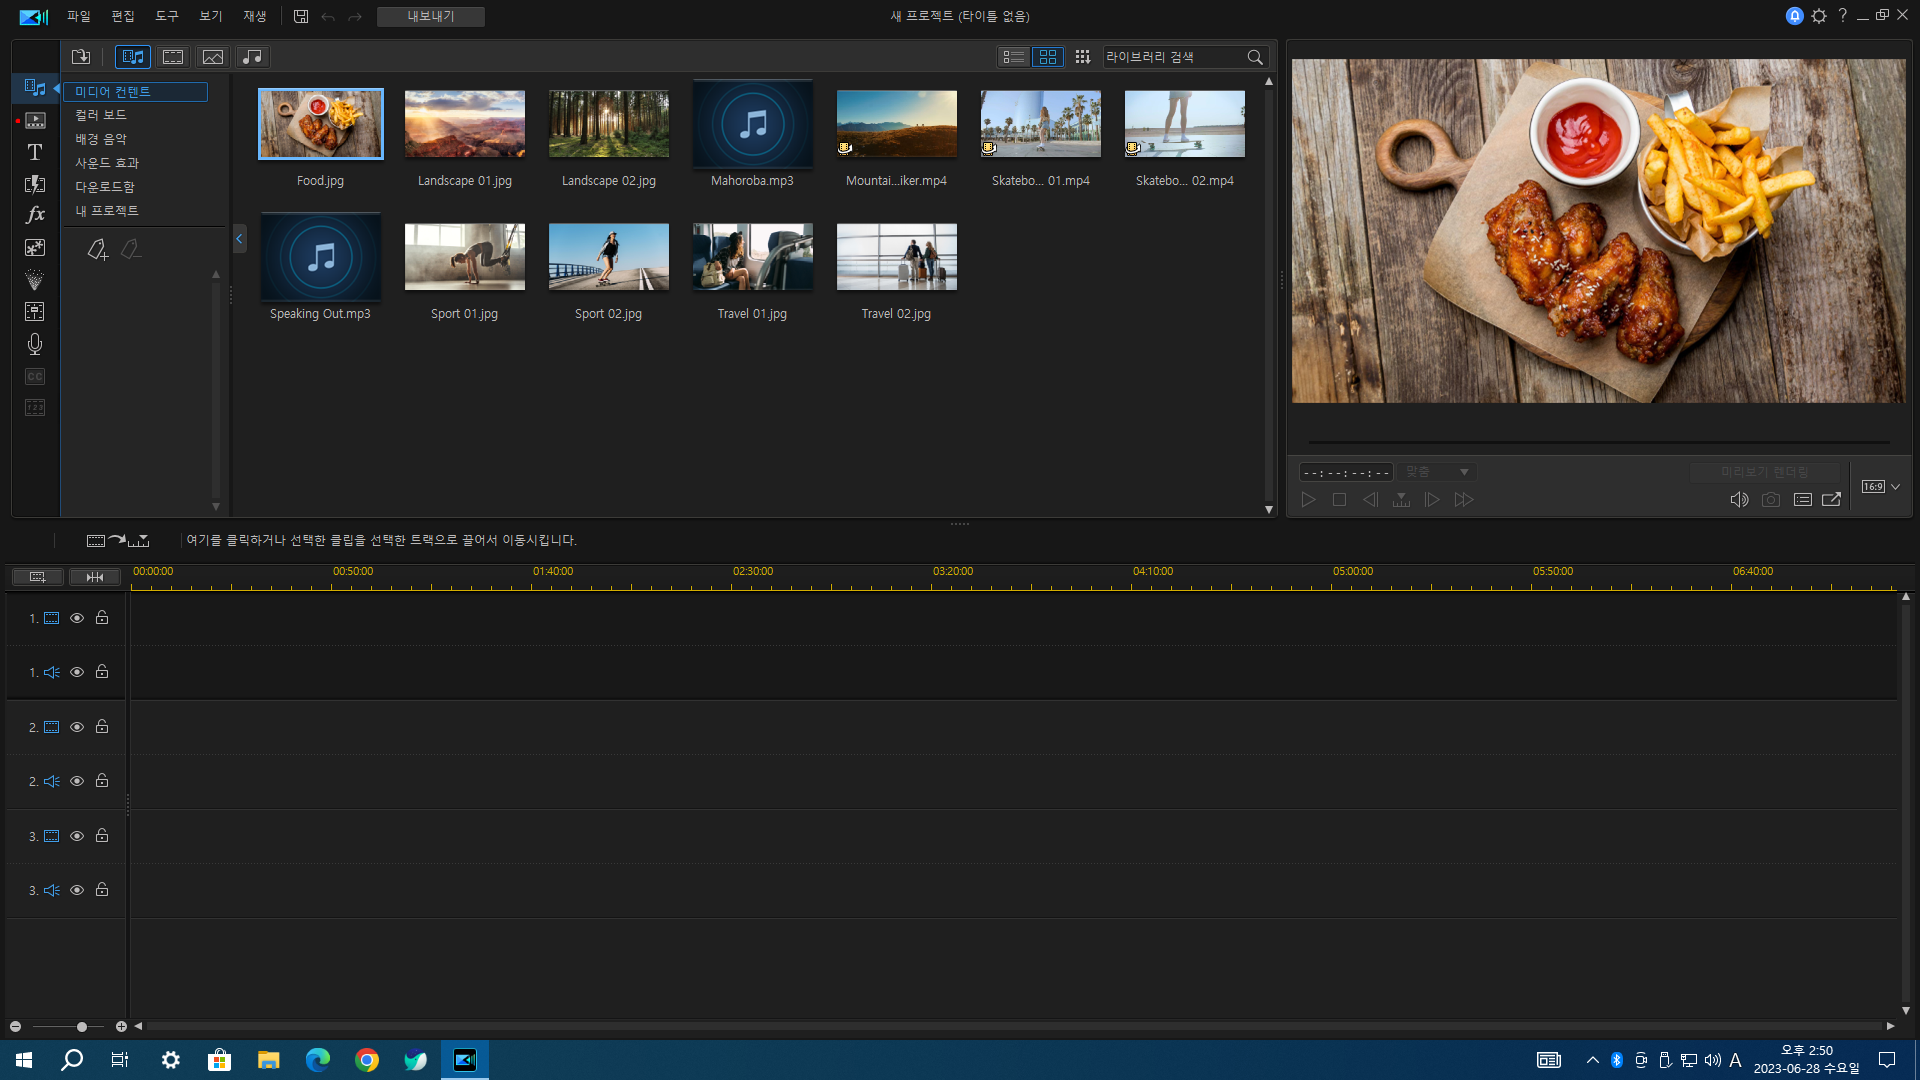The height and width of the screenshot is (1080, 1920).
Task: Open the 16:9 aspect ratio dropdown
Action: [x=1881, y=487]
